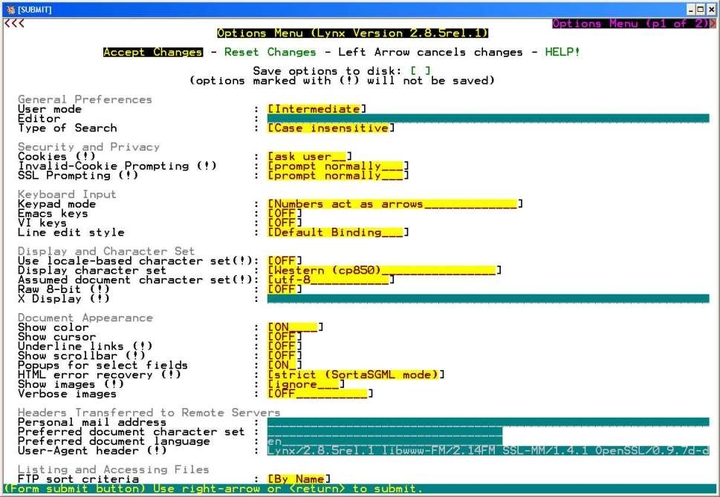Image resolution: width=720 pixels, height=497 pixels.
Task: Click Keyboard Input section heading
Action: point(67,194)
